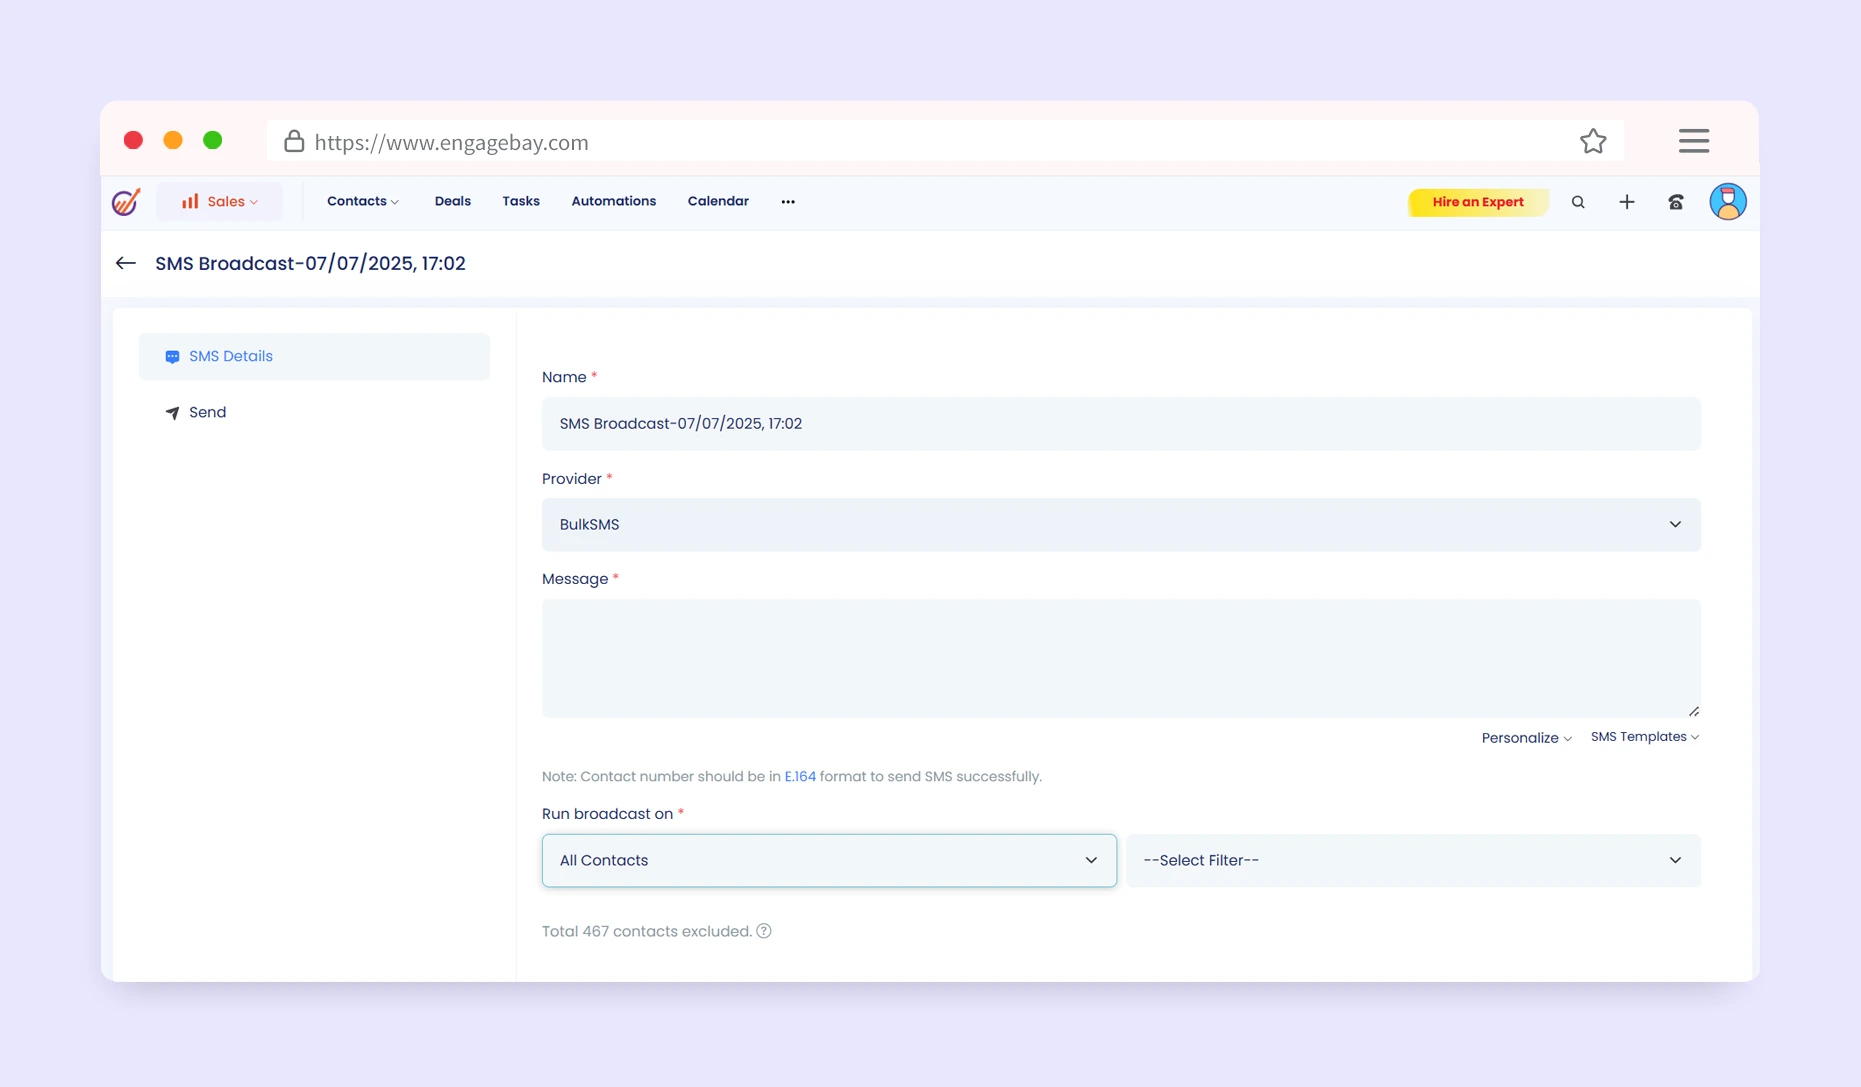1861x1087 pixels.
Task: Open the Automations menu item
Action: pyautogui.click(x=613, y=201)
